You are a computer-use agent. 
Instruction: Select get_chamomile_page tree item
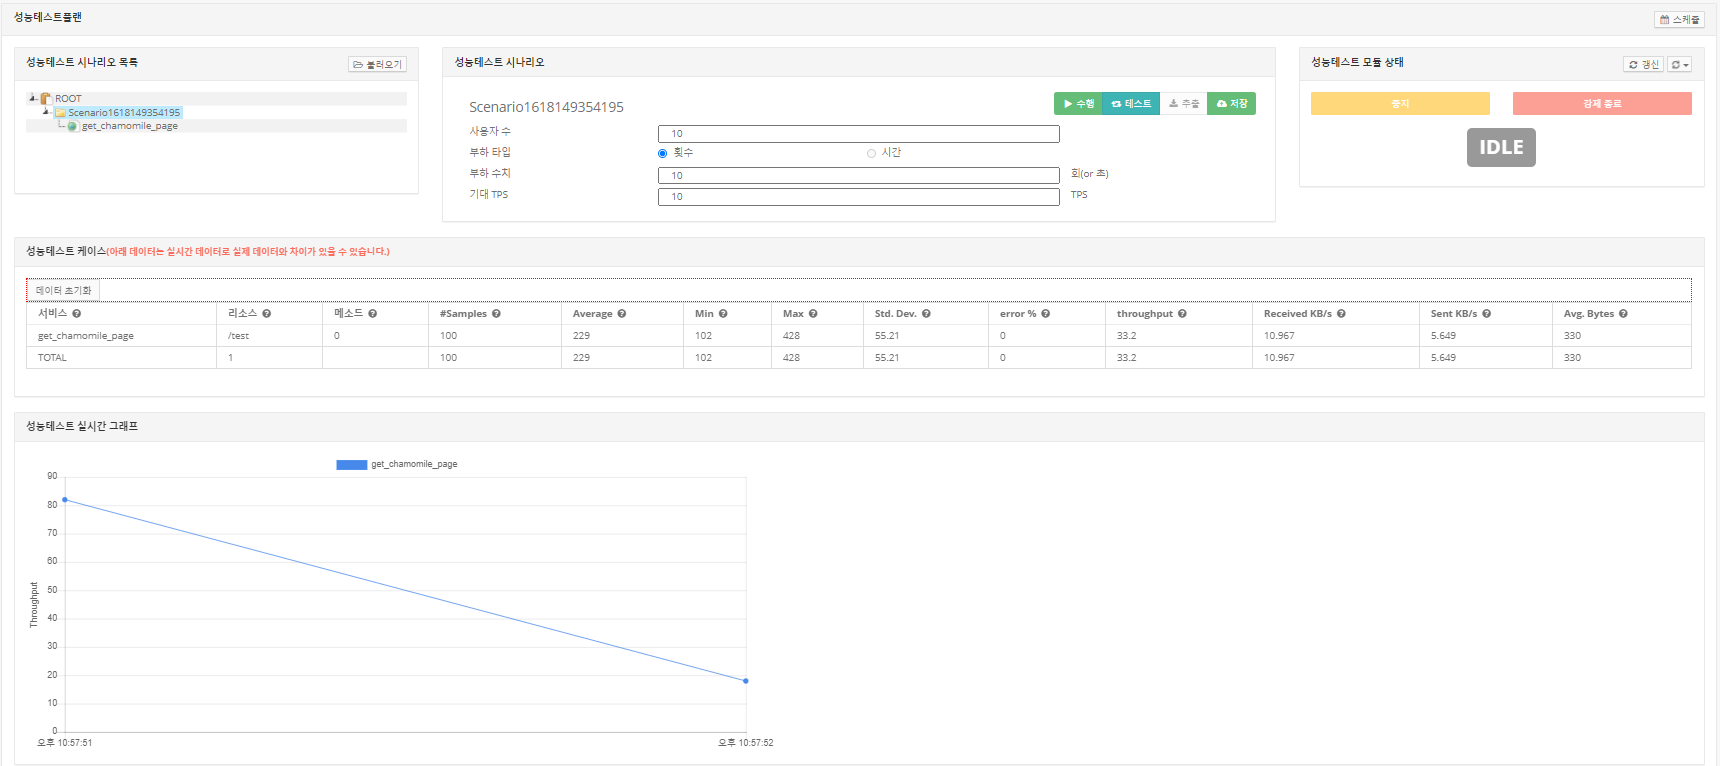(130, 126)
